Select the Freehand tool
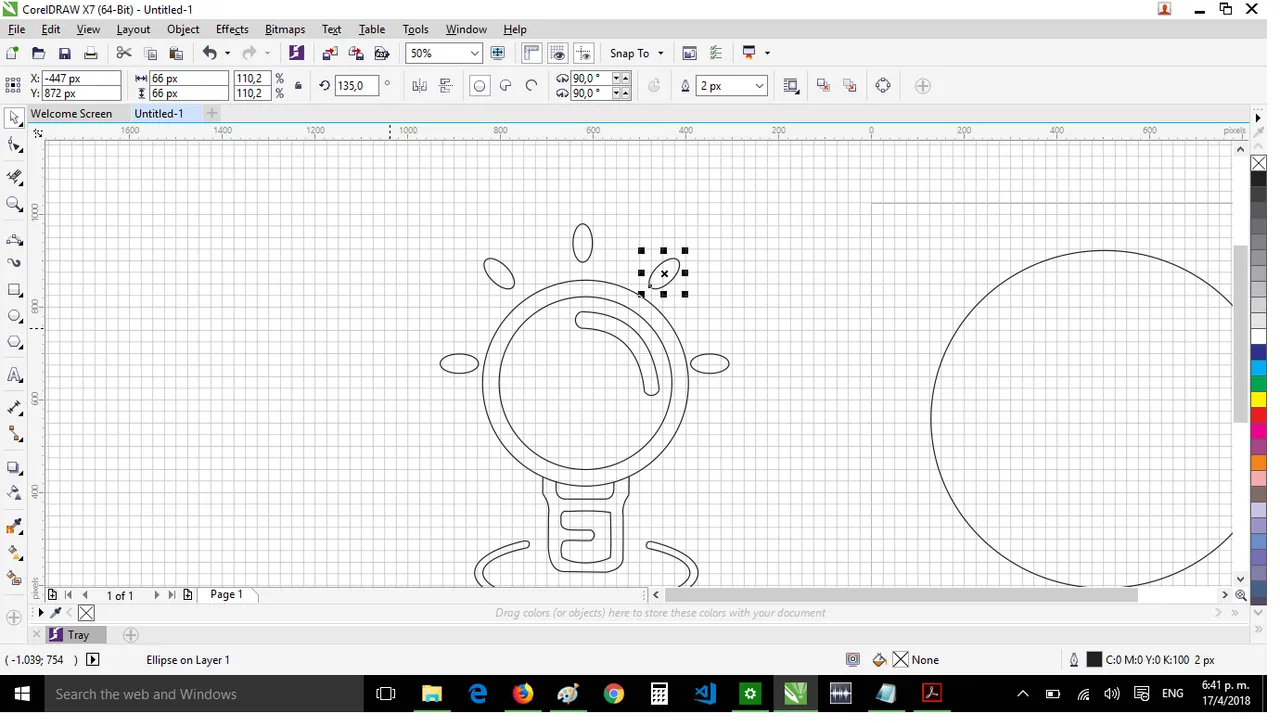The width and height of the screenshot is (1280, 723). click(14, 240)
